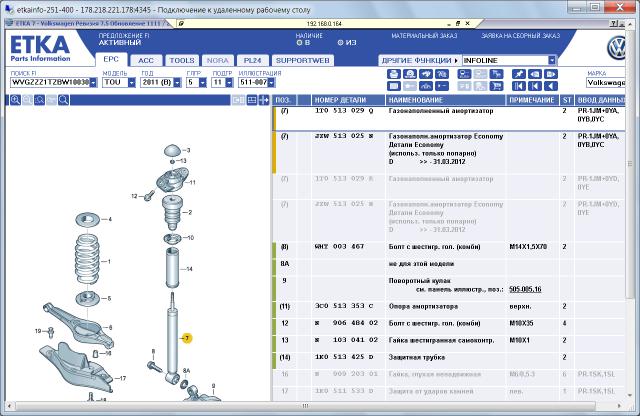Select part row 1T0 513 029 Q

click(448, 118)
